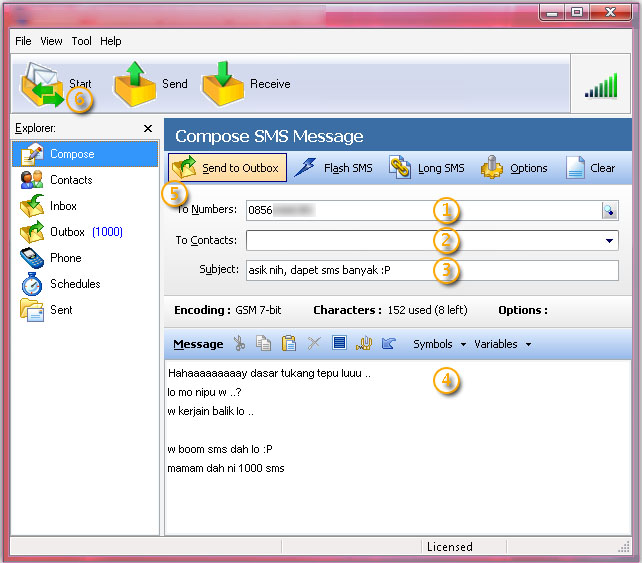Click the yellow icon left of the arrow icon
Image resolution: width=642 pixels, height=563 pixels.
(x=364, y=343)
